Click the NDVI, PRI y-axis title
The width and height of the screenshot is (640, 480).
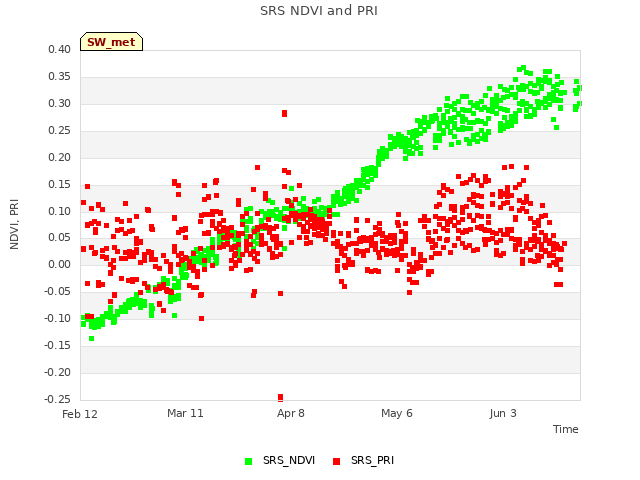pyautogui.click(x=14, y=224)
